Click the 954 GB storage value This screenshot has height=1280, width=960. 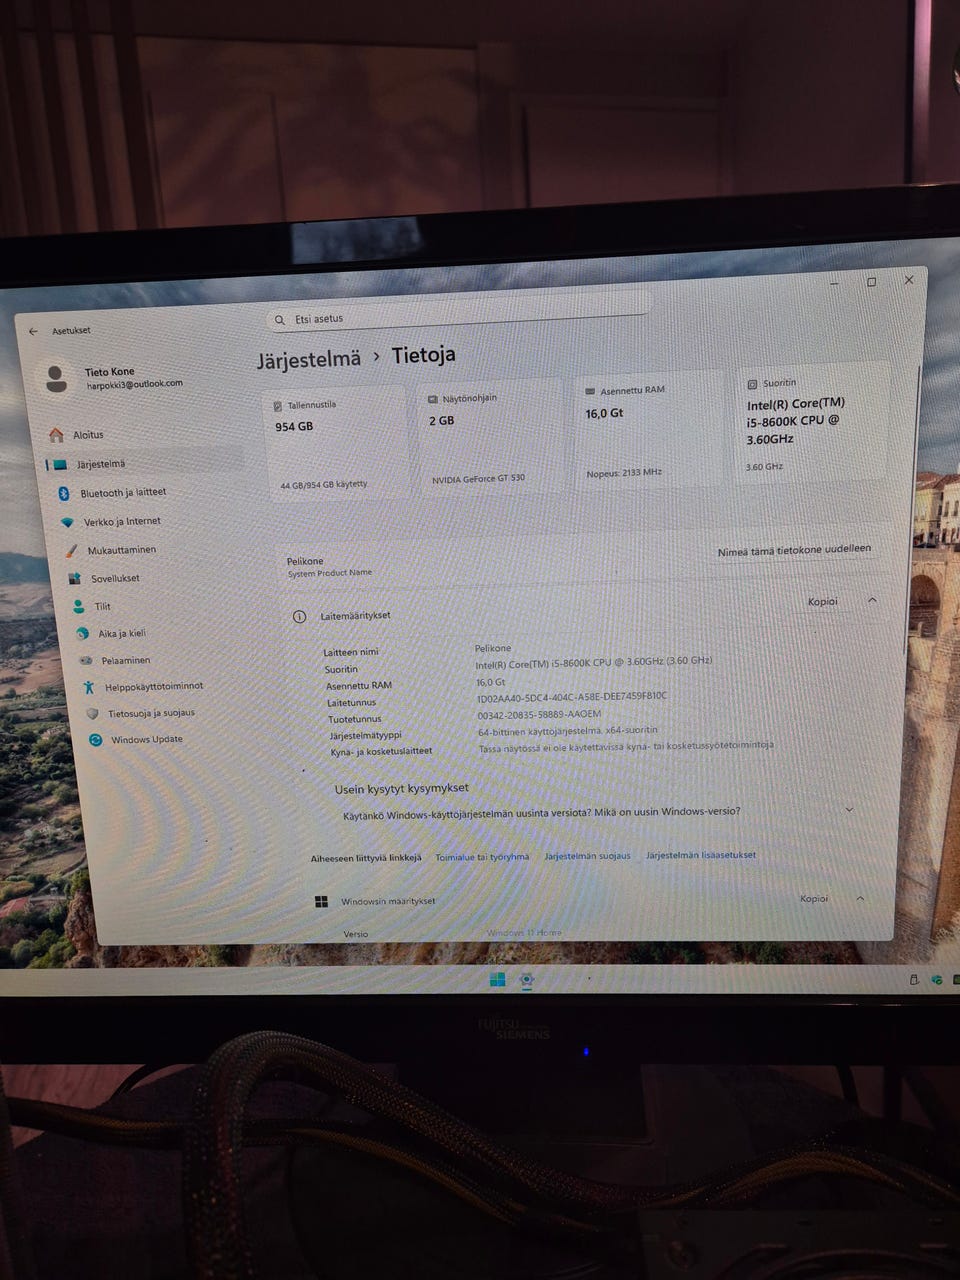coord(294,427)
